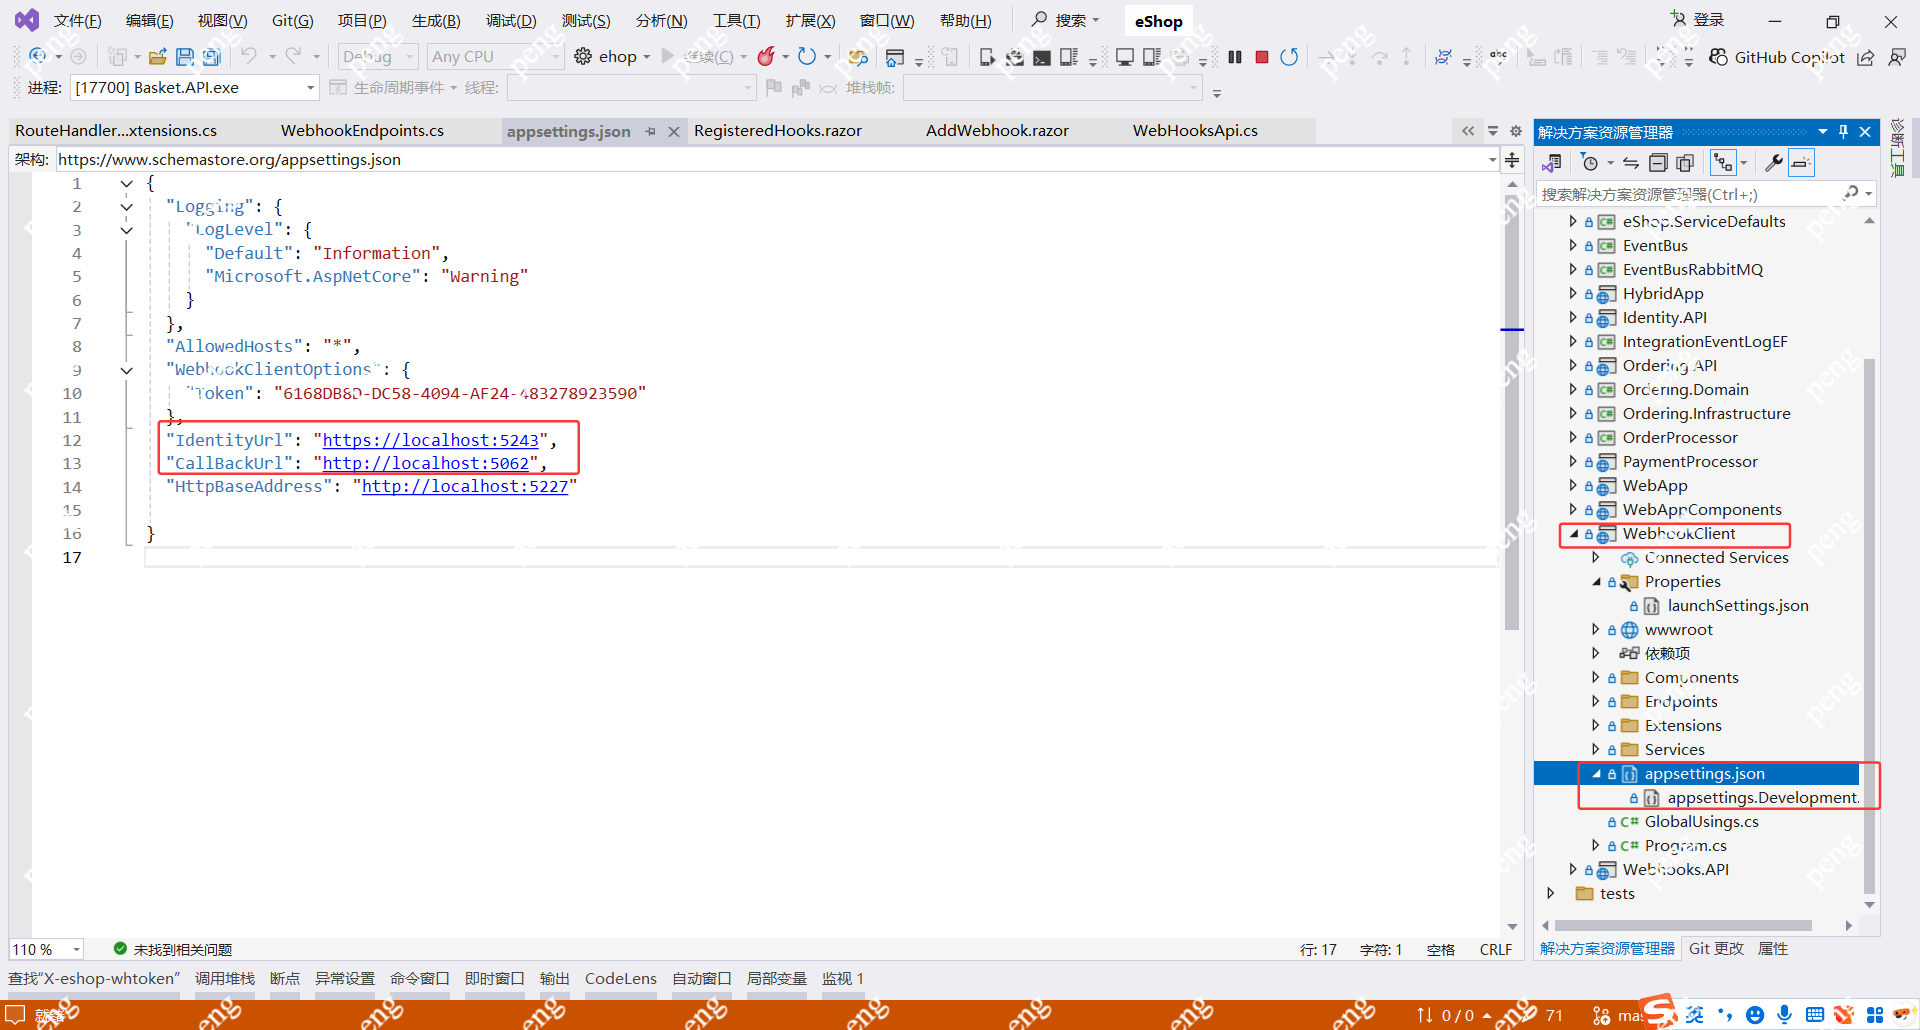Viewport: 1920px width, 1030px height.
Task: Click the Solution Explorer vertical scrollbar
Action: pos(1869,625)
